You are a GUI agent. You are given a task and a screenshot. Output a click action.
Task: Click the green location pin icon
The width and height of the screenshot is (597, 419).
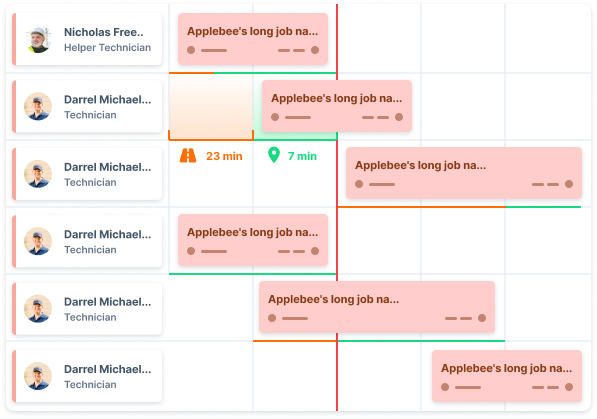coord(274,155)
